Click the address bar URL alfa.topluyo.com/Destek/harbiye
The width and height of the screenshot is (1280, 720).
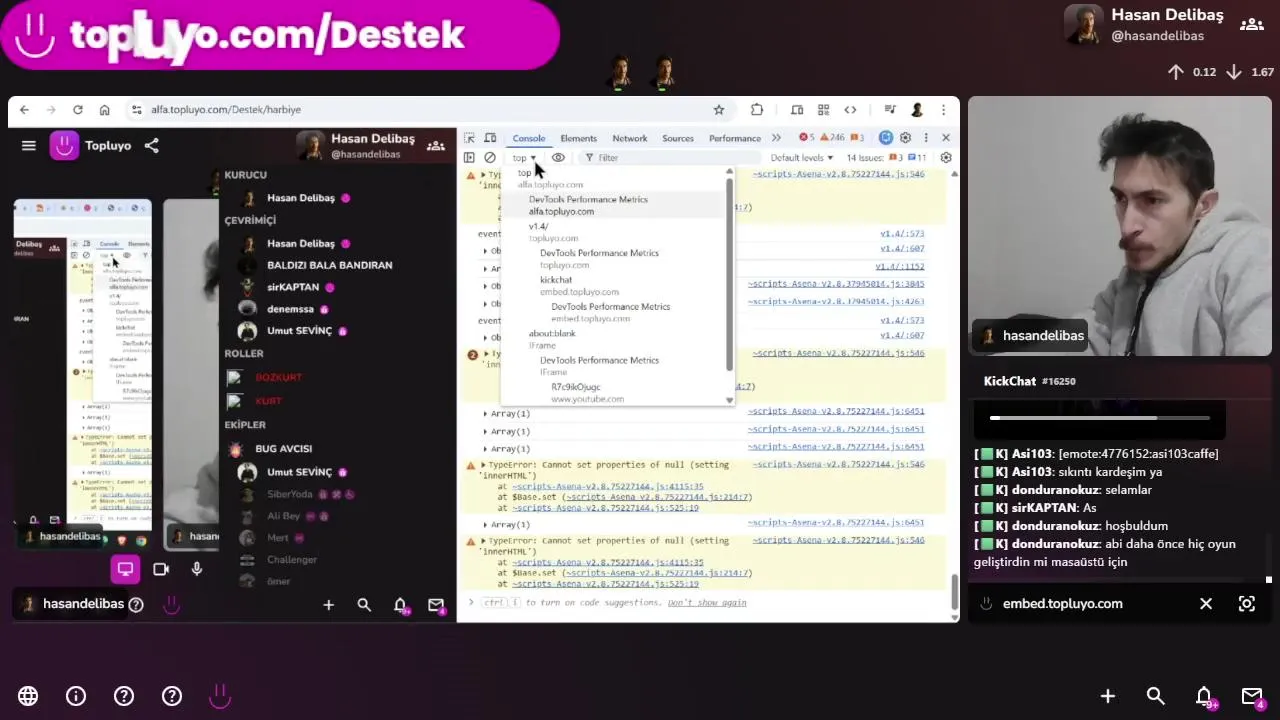(x=226, y=110)
